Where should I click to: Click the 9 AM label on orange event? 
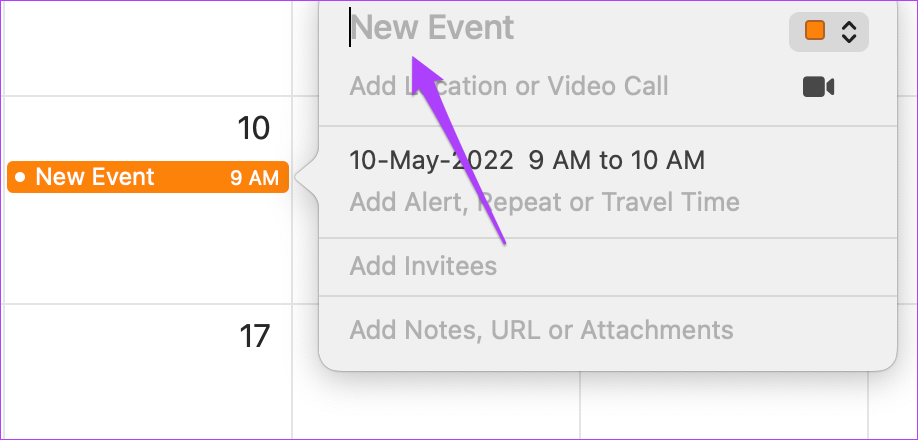point(254,178)
